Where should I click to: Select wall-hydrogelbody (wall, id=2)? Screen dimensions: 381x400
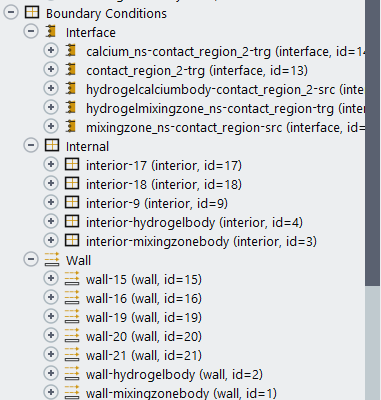click(x=174, y=375)
